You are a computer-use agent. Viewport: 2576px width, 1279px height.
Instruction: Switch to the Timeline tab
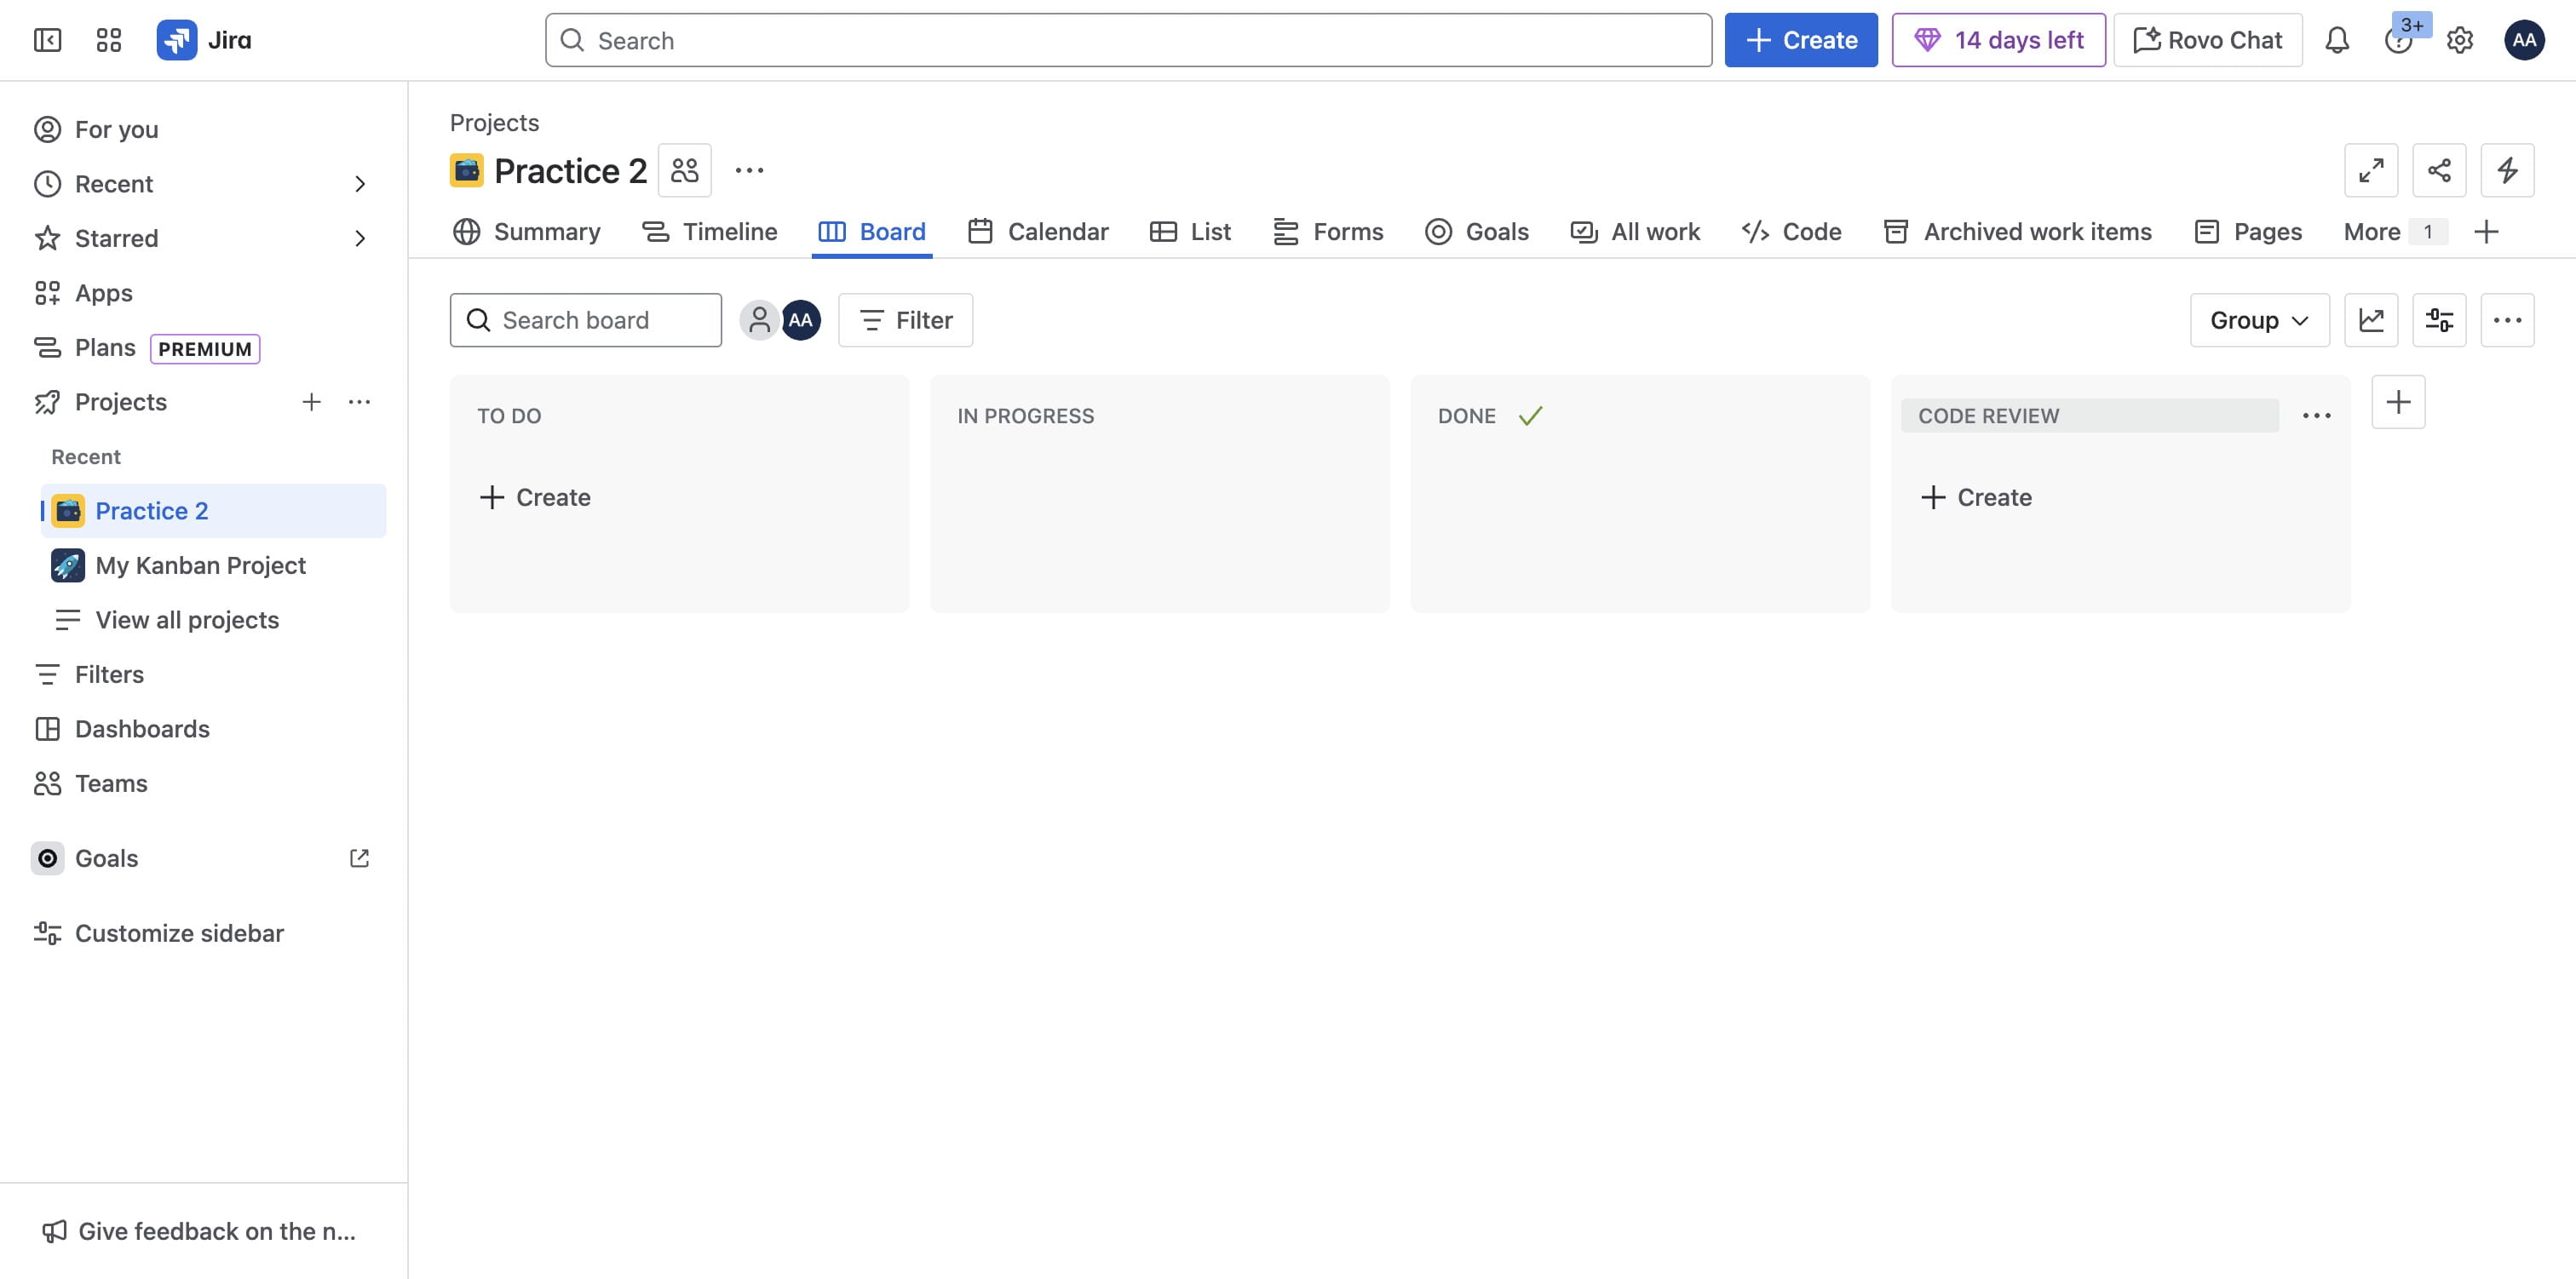coord(709,232)
